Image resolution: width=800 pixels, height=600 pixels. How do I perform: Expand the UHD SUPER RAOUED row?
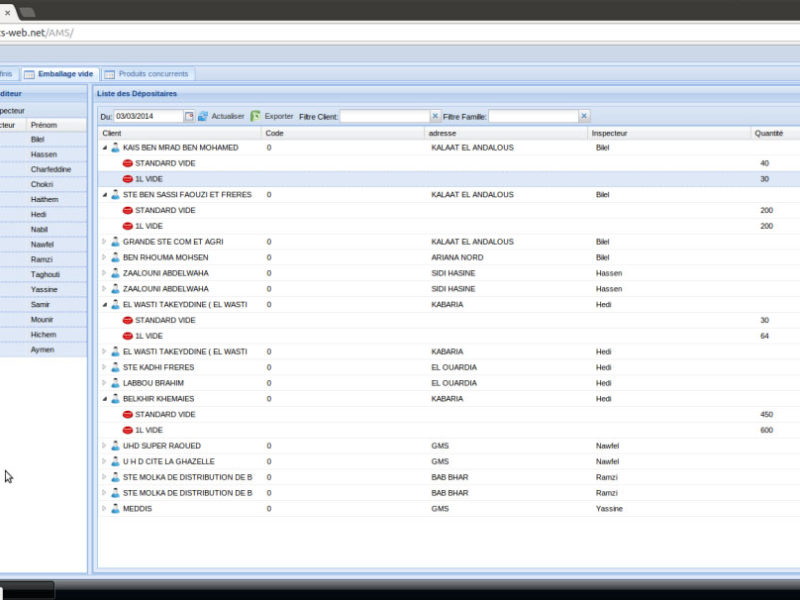(x=104, y=446)
